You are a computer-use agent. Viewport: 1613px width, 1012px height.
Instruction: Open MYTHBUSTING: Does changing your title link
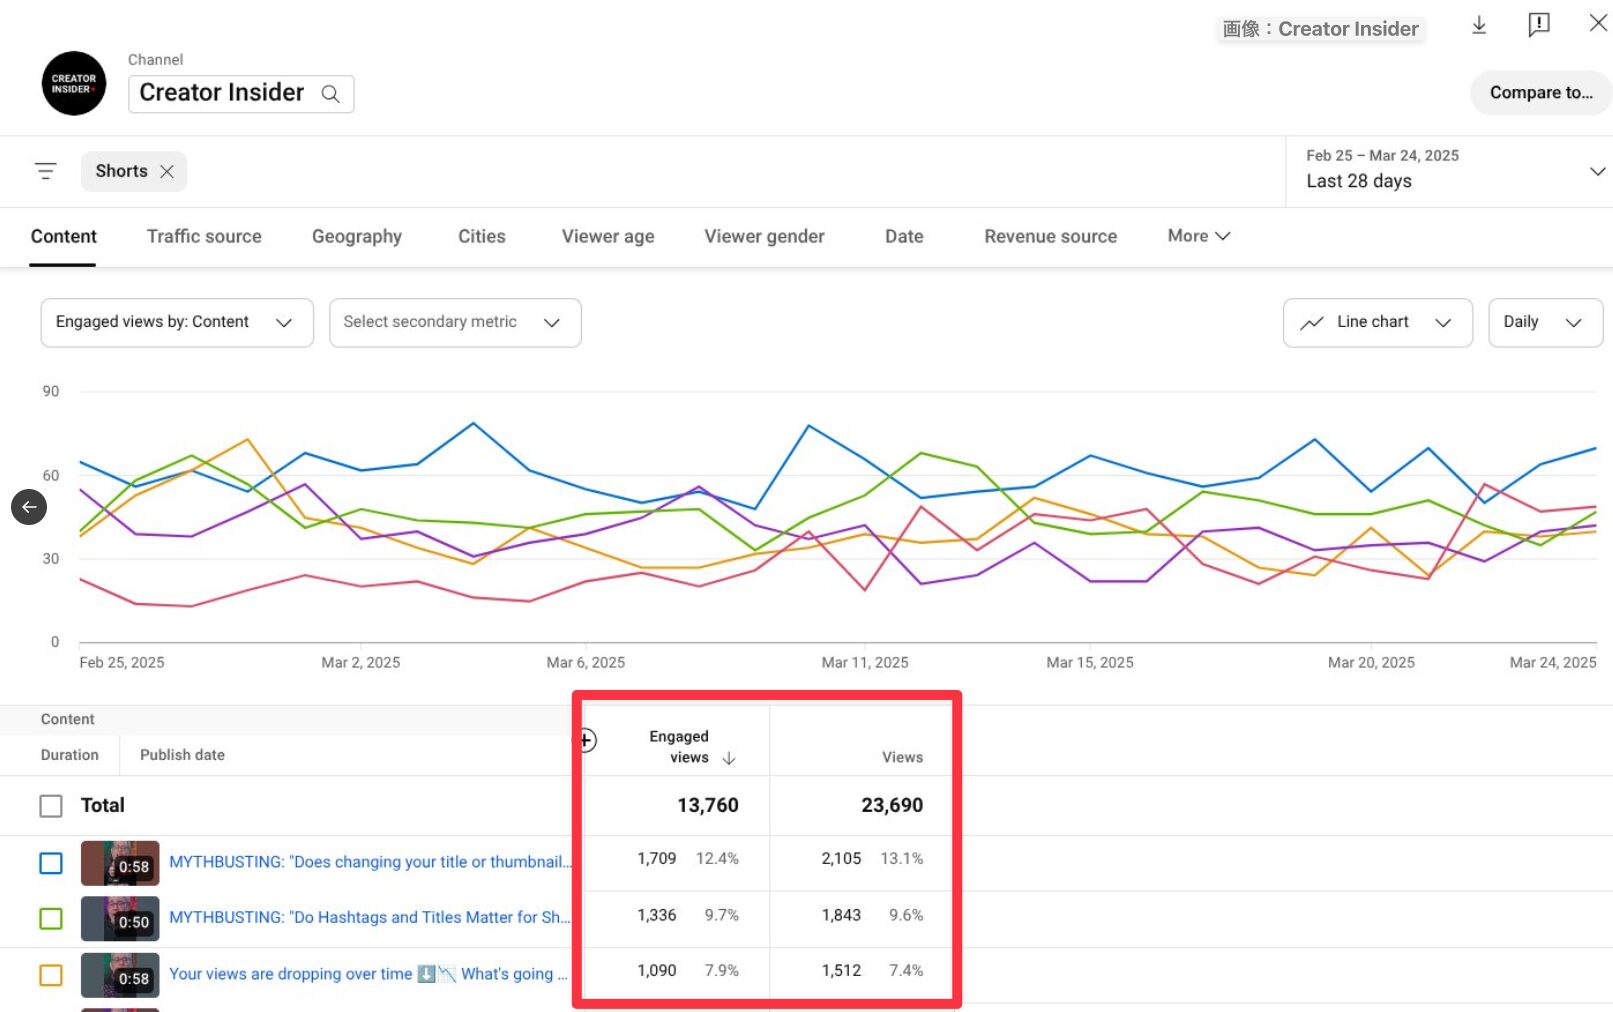(x=370, y=862)
